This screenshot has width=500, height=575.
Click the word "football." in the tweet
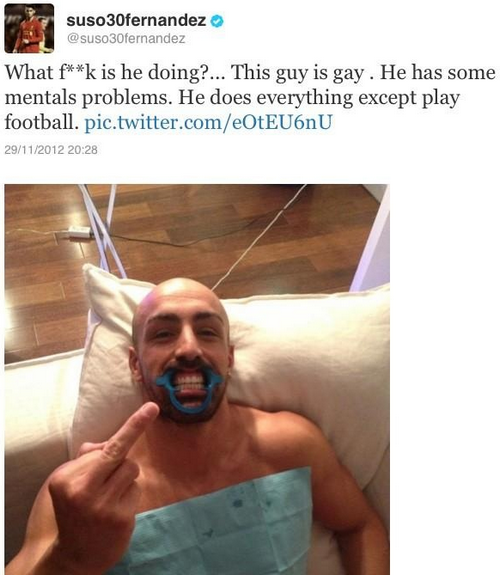point(41,122)
